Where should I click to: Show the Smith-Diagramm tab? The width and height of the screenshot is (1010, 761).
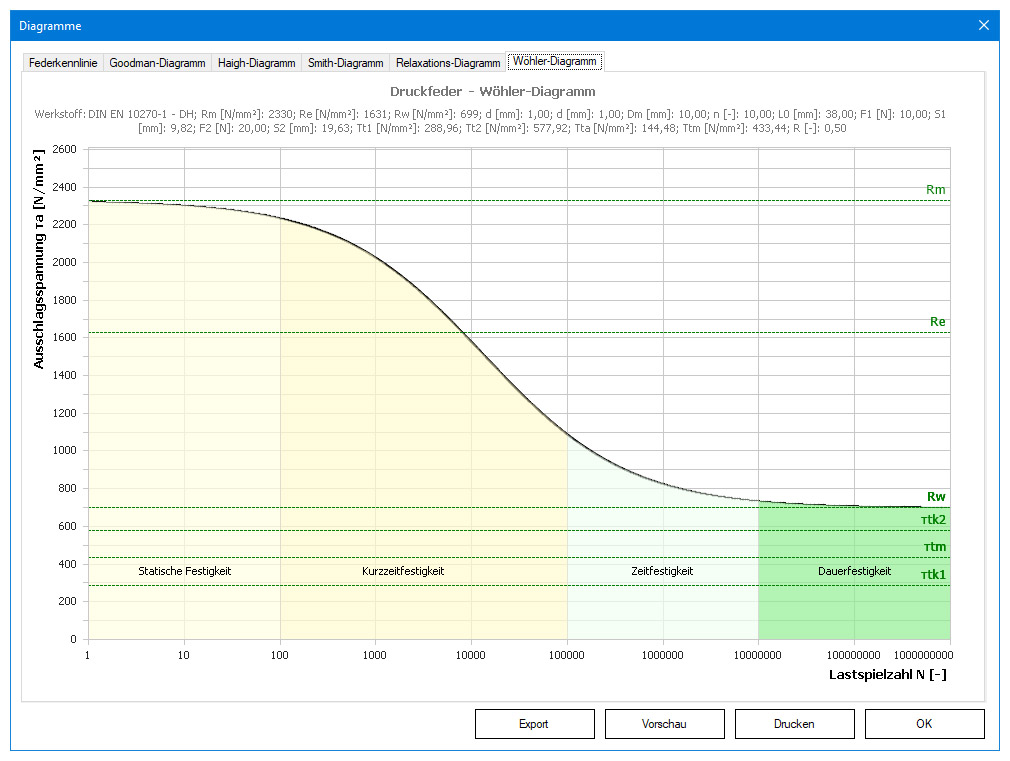pos(345,63)
